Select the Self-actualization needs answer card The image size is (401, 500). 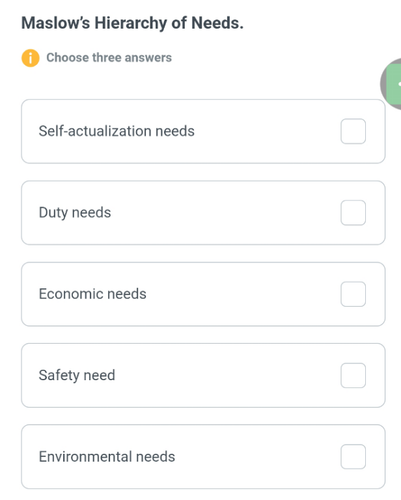click(x=203, y=131)
